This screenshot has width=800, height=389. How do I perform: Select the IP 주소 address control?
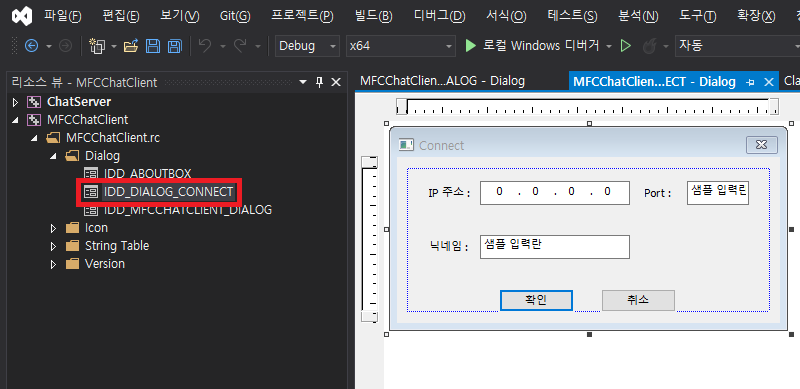555,192
